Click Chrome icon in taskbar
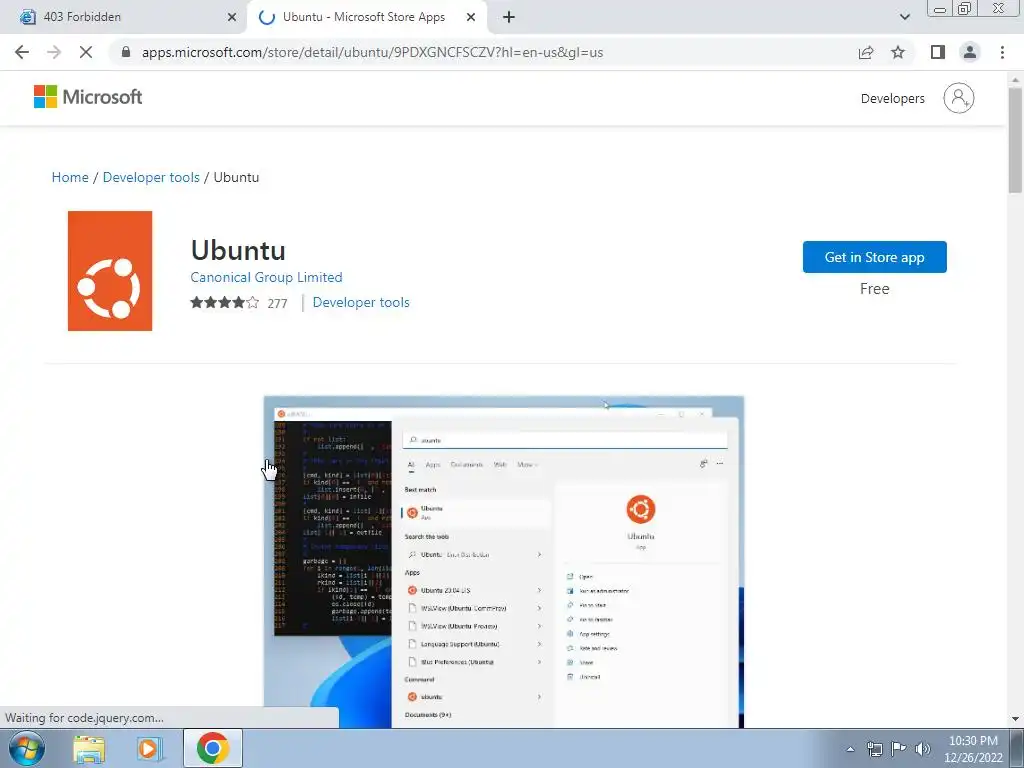The image size is (1024, 768). click(213, 748)
